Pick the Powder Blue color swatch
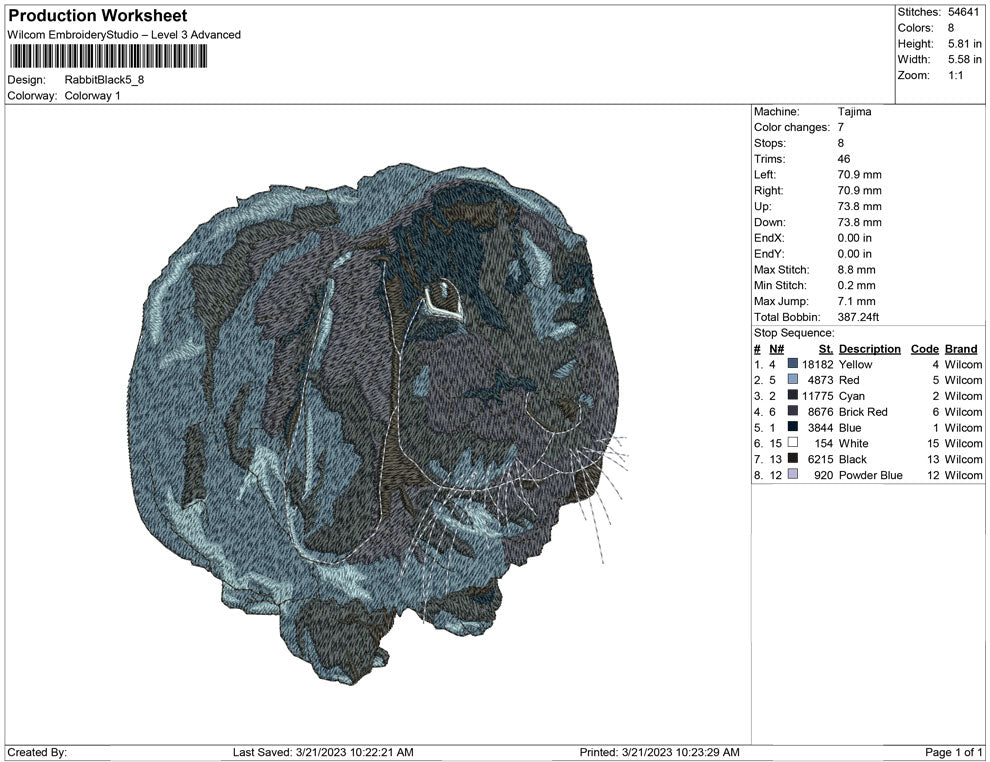The height and width of the screenshot is (762, 990). point(793,475)
